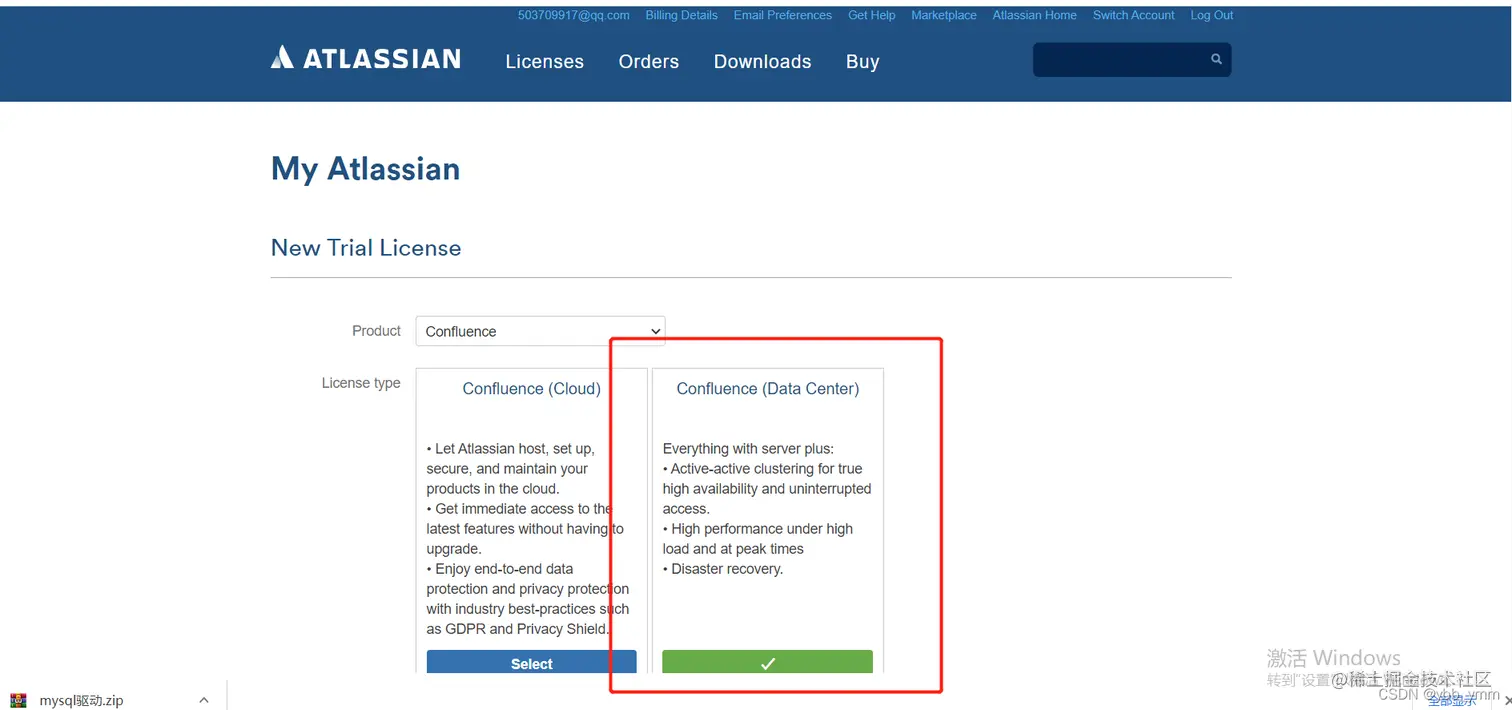Click the Log Out link
The height and width of the screenshot is (710, 1512).
tap(1212, 15)
